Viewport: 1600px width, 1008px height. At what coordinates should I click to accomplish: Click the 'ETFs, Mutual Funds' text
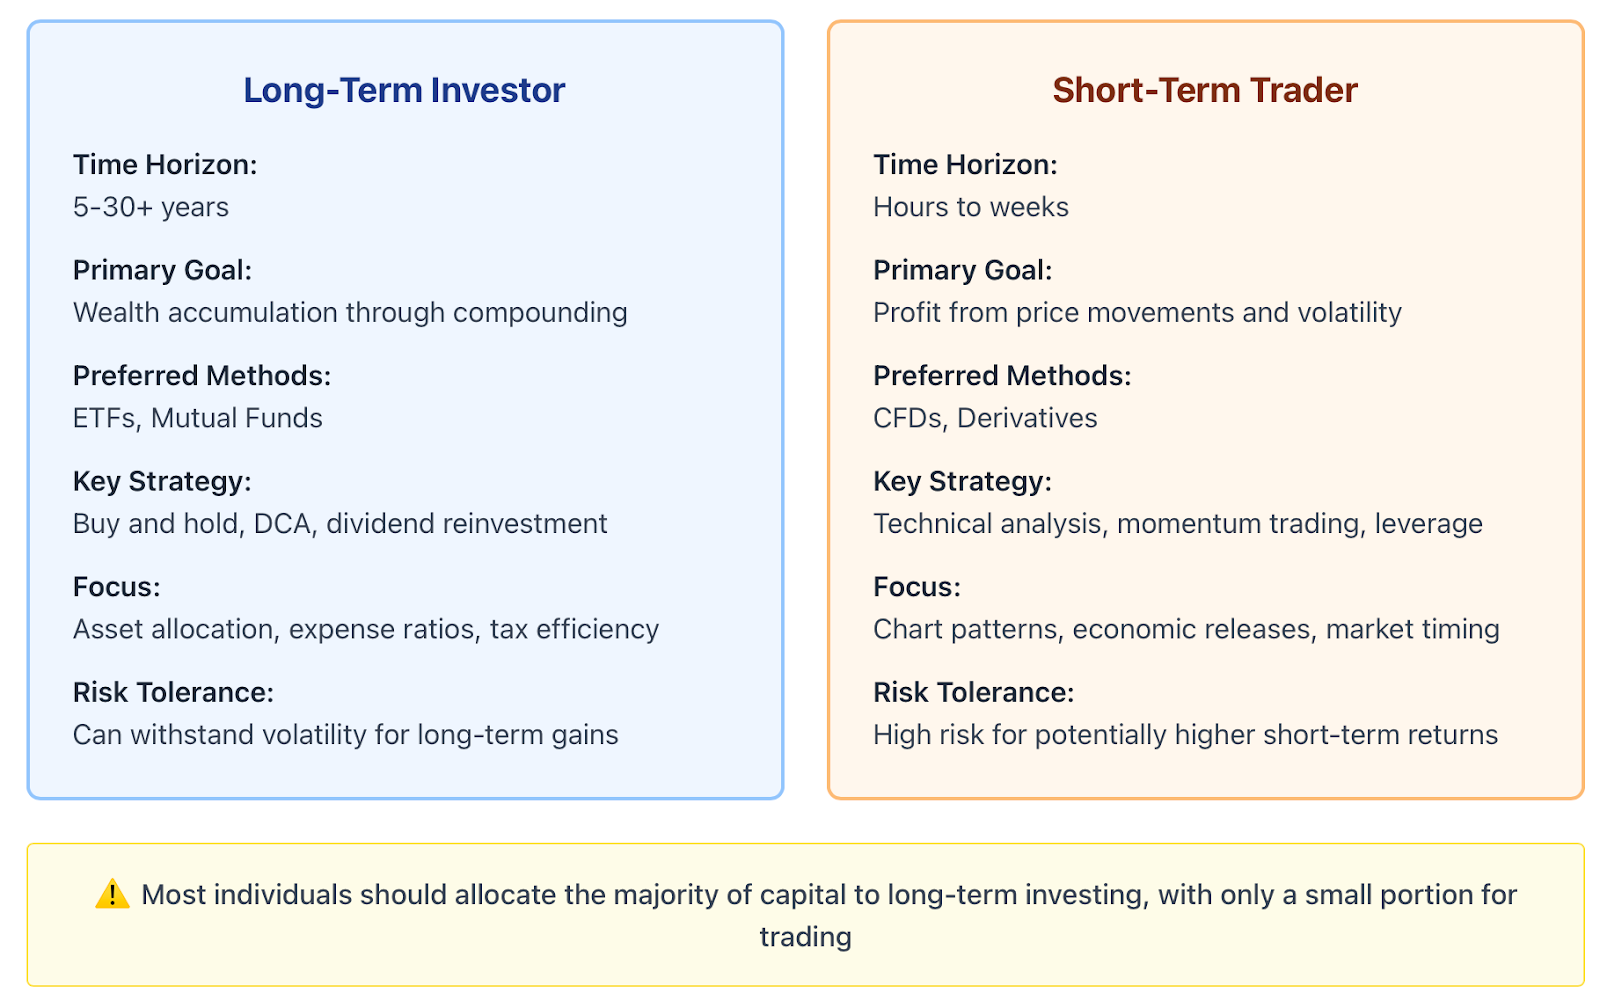click(198, 418)
